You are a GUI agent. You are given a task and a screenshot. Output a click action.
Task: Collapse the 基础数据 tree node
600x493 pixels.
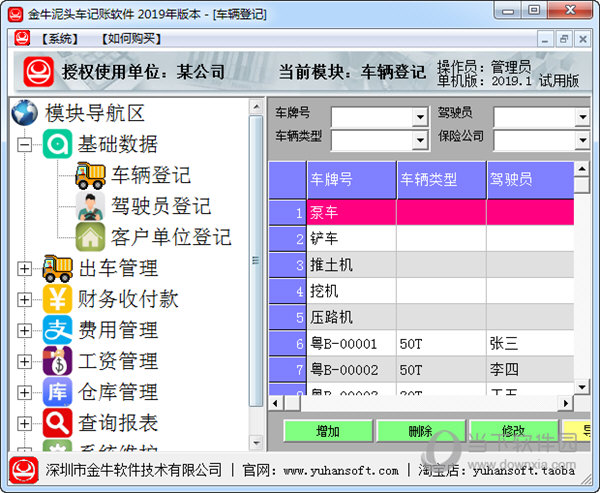(x=24, y=145)
